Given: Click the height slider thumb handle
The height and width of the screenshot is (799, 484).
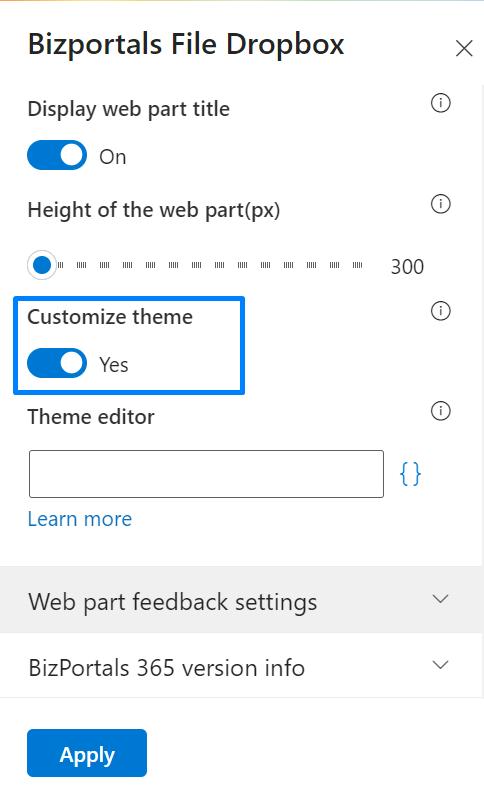Looking at the screenshot, I should 42,265.
